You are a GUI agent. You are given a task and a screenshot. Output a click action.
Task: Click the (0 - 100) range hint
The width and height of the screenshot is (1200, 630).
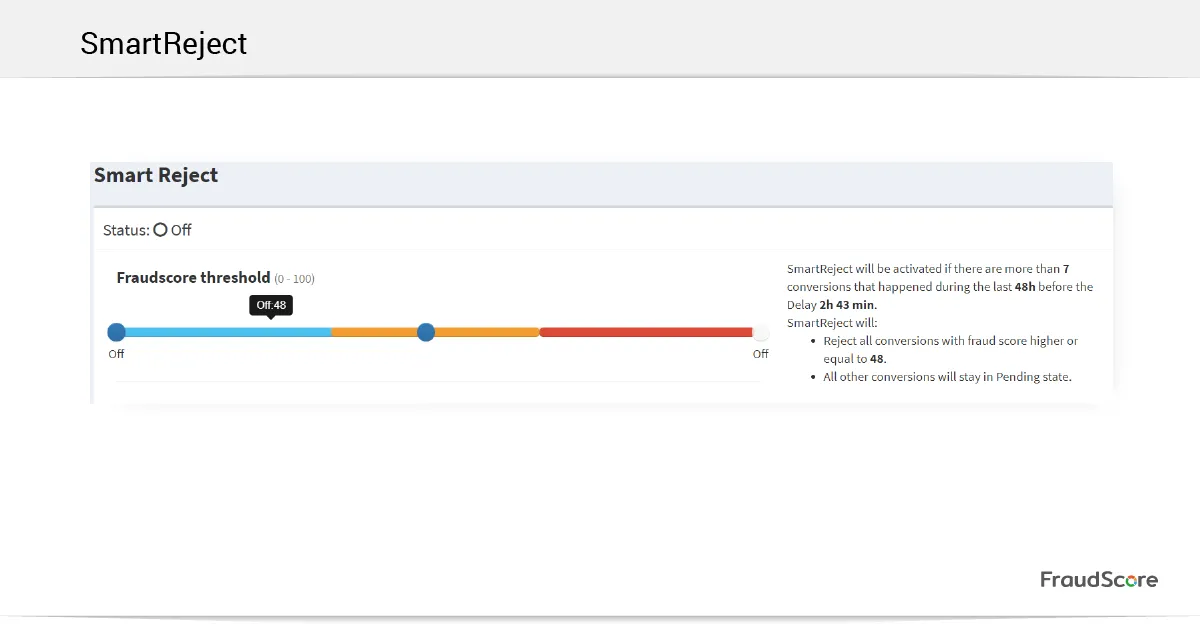click(294, 279)
